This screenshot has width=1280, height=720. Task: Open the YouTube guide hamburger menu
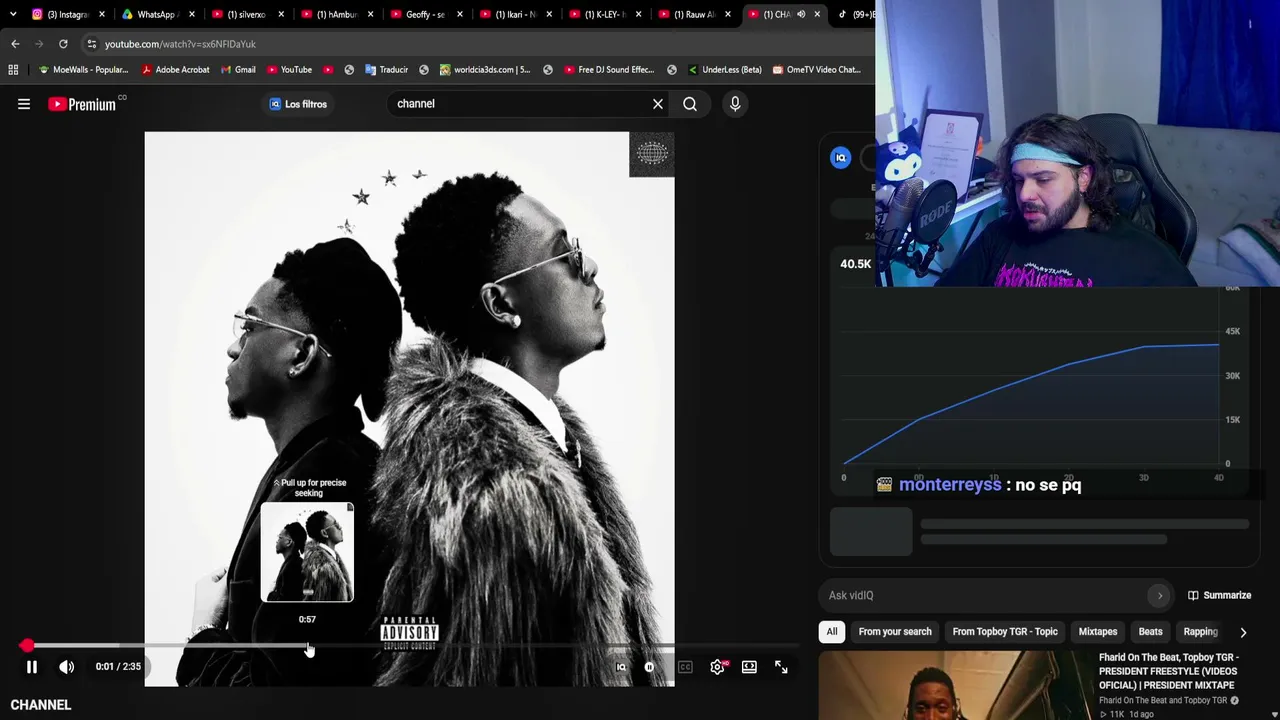click(x=24, y=104)
